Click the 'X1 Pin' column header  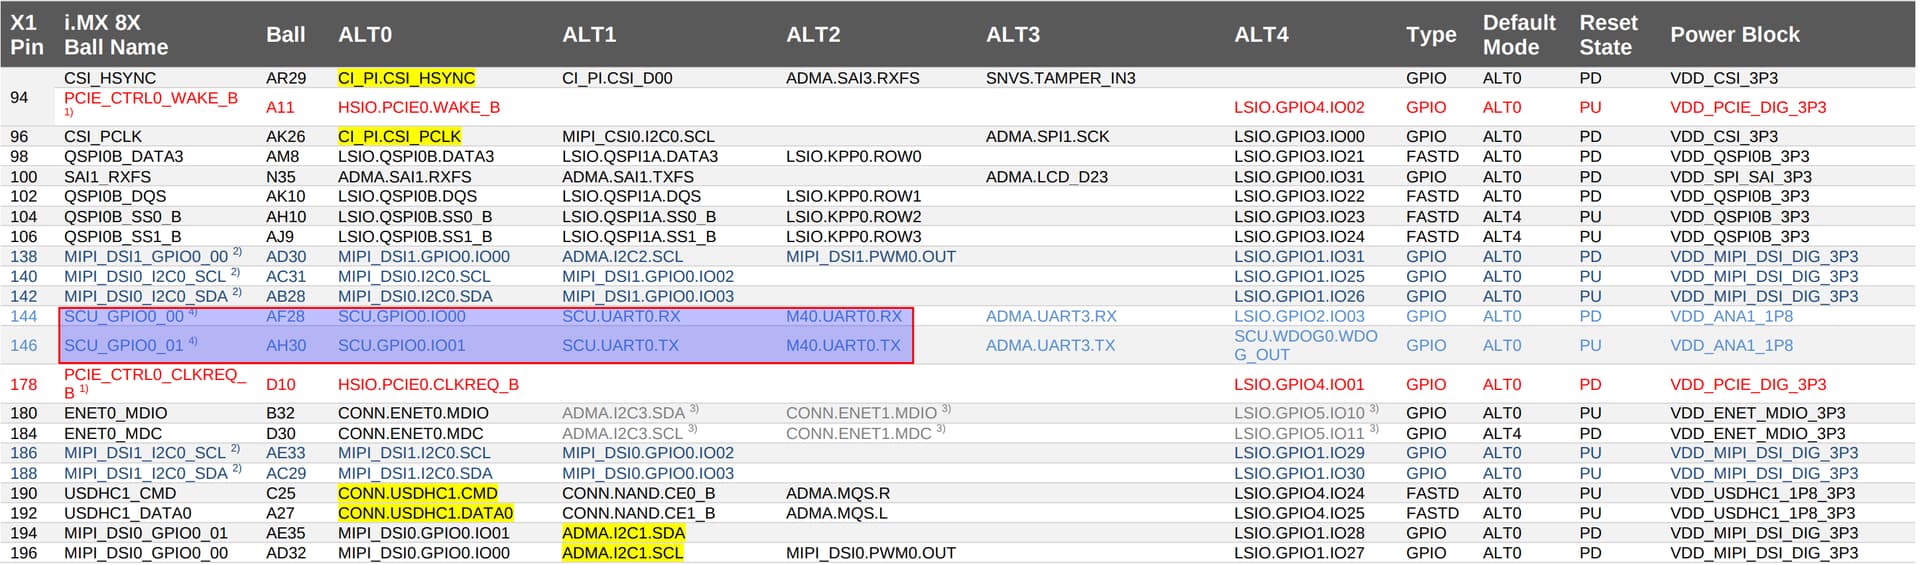click(x=27, y=35)
